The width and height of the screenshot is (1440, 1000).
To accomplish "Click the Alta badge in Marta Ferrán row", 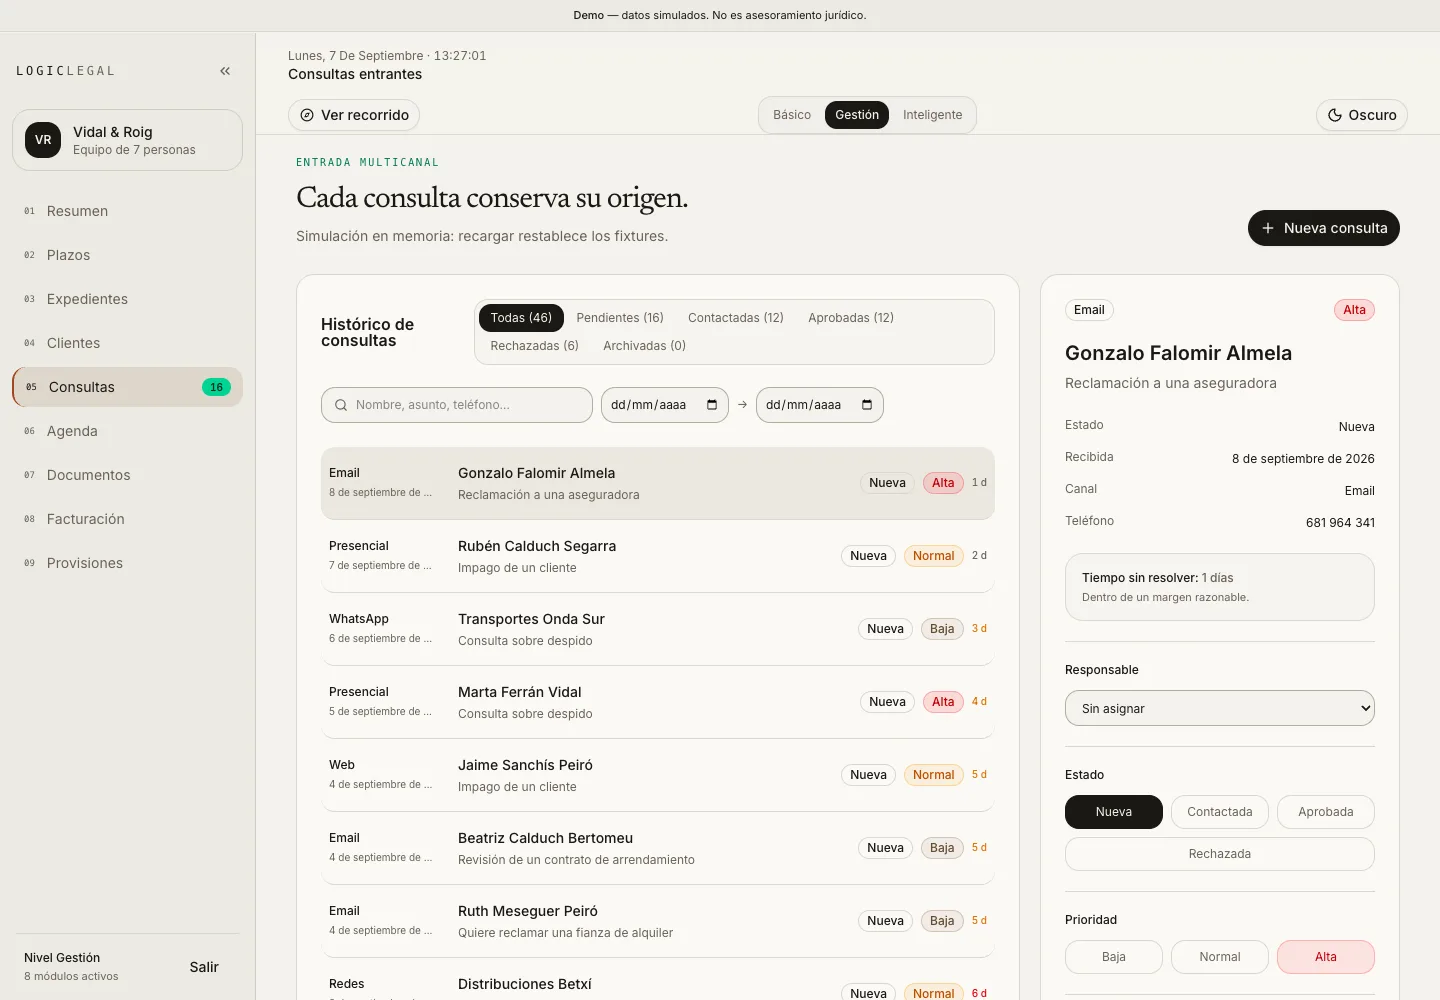I will pyautogui.click(x=943, y=702).
